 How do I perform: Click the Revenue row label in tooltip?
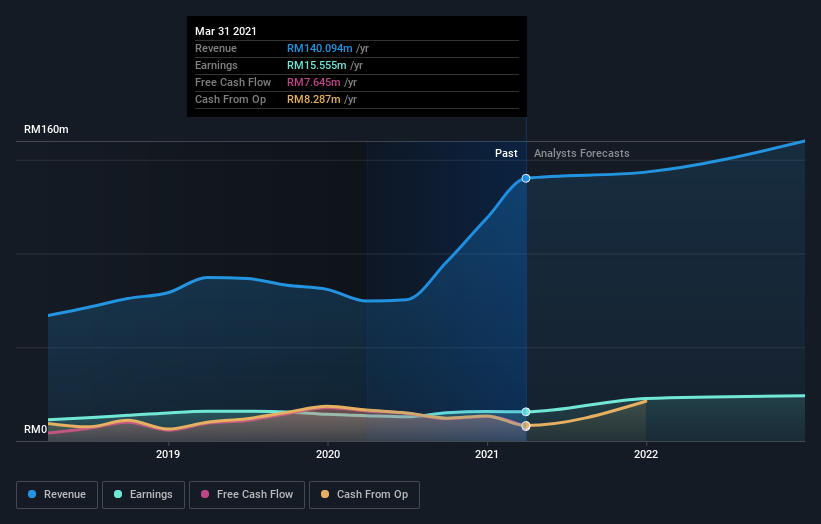pos(216,48)
